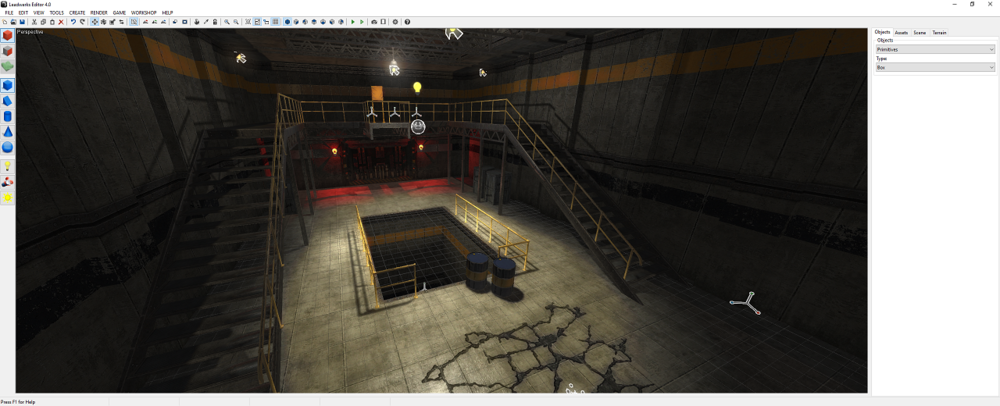Click the blue Undo arrow
The height and width of the screenshot is (406, 1000).
(x=73, y=22)
